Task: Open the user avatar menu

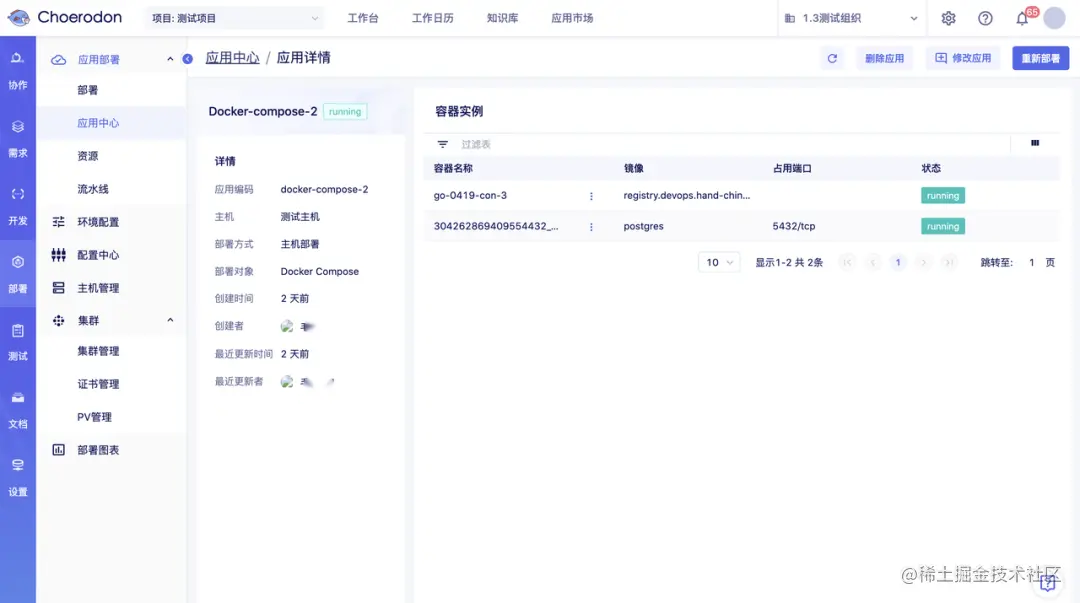Action: pyautogui.click(x=1055, y=18)
